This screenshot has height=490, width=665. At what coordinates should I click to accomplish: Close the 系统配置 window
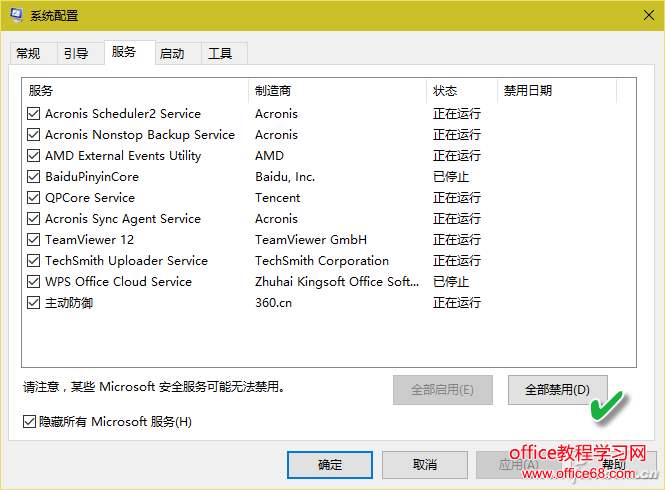pyautogui.click(x=648, y=15)
